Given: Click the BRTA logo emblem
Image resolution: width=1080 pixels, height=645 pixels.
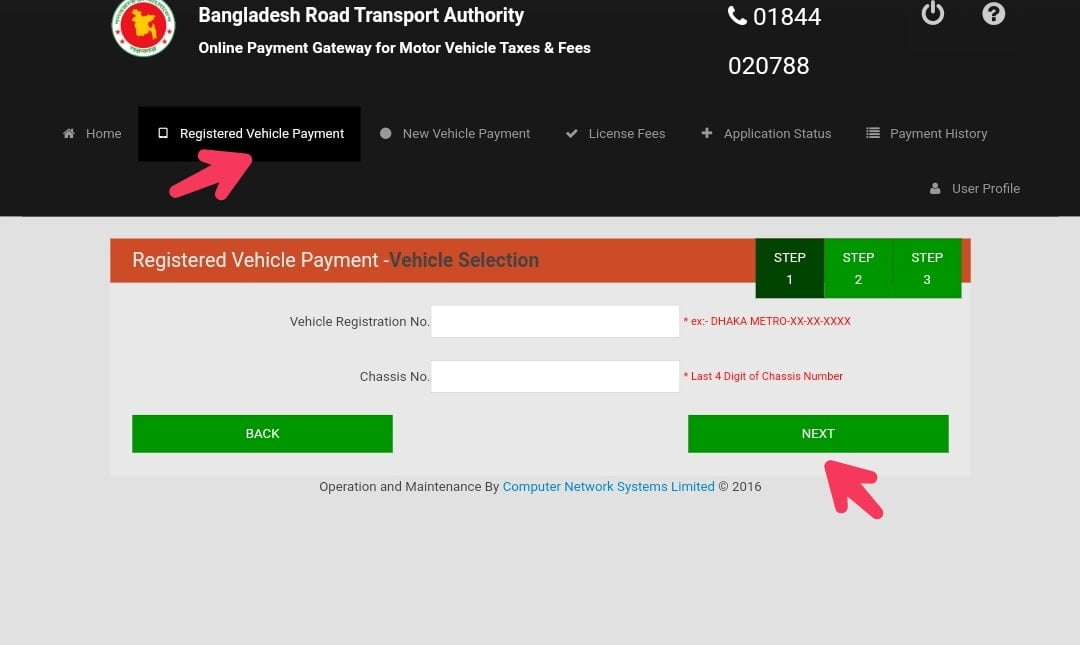Looking at the screenshot, I should click(143, 27).
